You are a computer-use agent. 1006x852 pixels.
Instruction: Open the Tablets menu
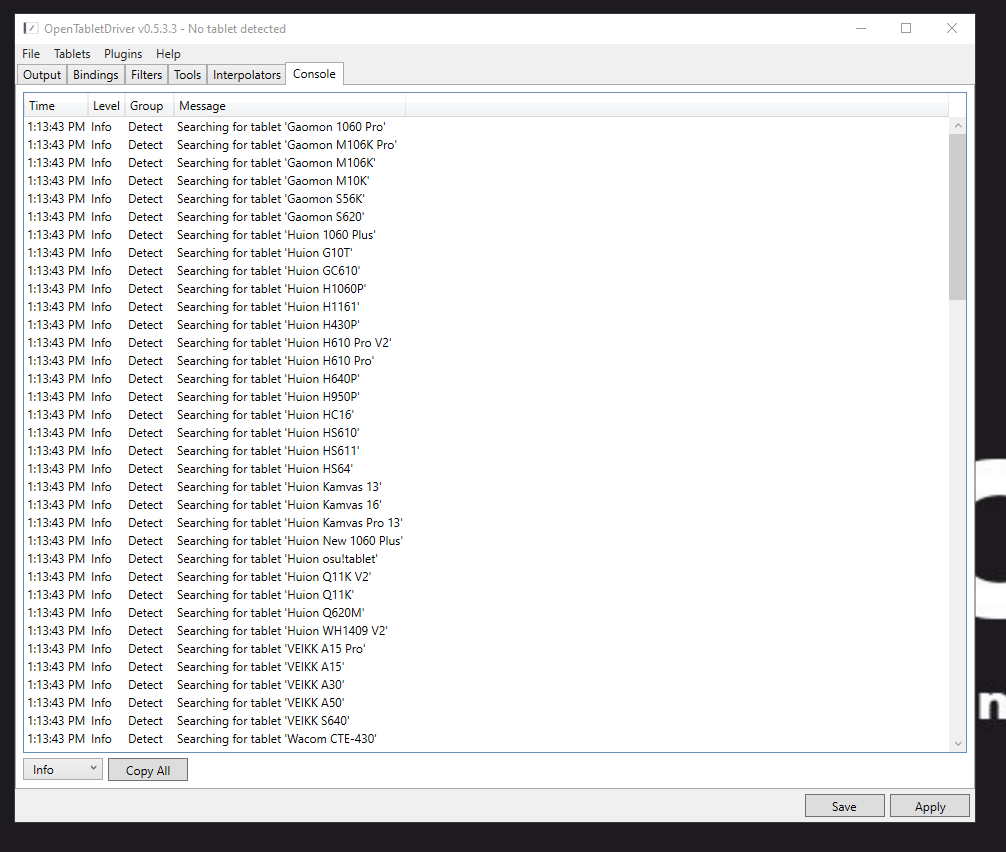(71, 53)
